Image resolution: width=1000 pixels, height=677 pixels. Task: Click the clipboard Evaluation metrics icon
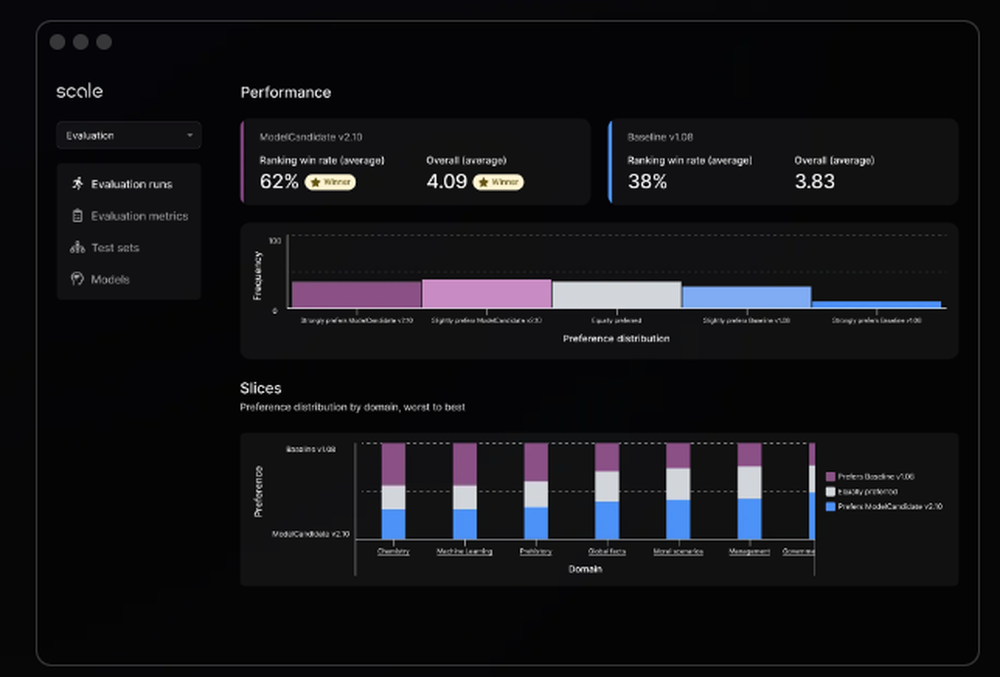77,215
